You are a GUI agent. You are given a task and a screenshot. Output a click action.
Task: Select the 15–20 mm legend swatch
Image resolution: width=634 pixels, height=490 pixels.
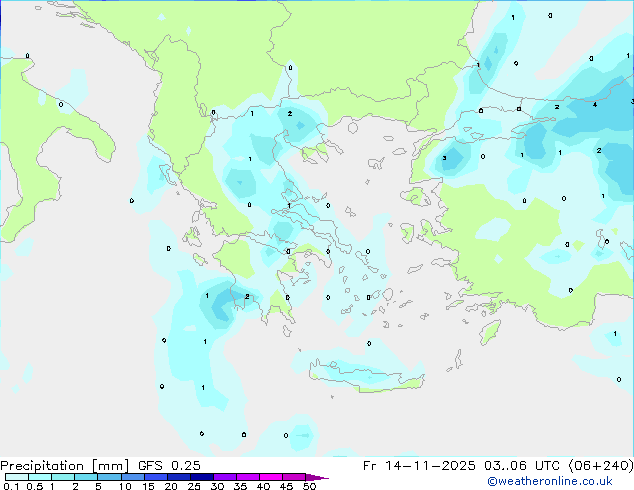(x=155, y=477)
